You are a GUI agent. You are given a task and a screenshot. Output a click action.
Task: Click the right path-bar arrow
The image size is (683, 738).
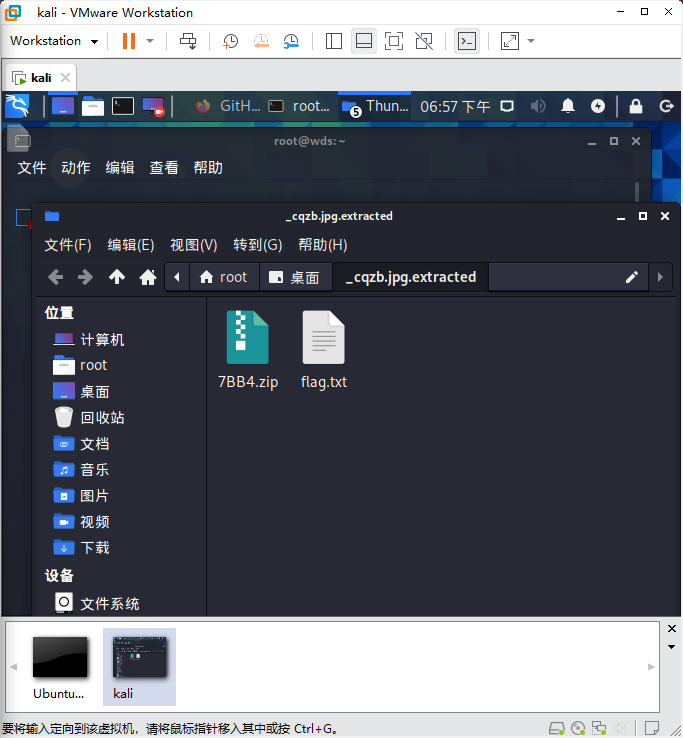coord(660,277)
